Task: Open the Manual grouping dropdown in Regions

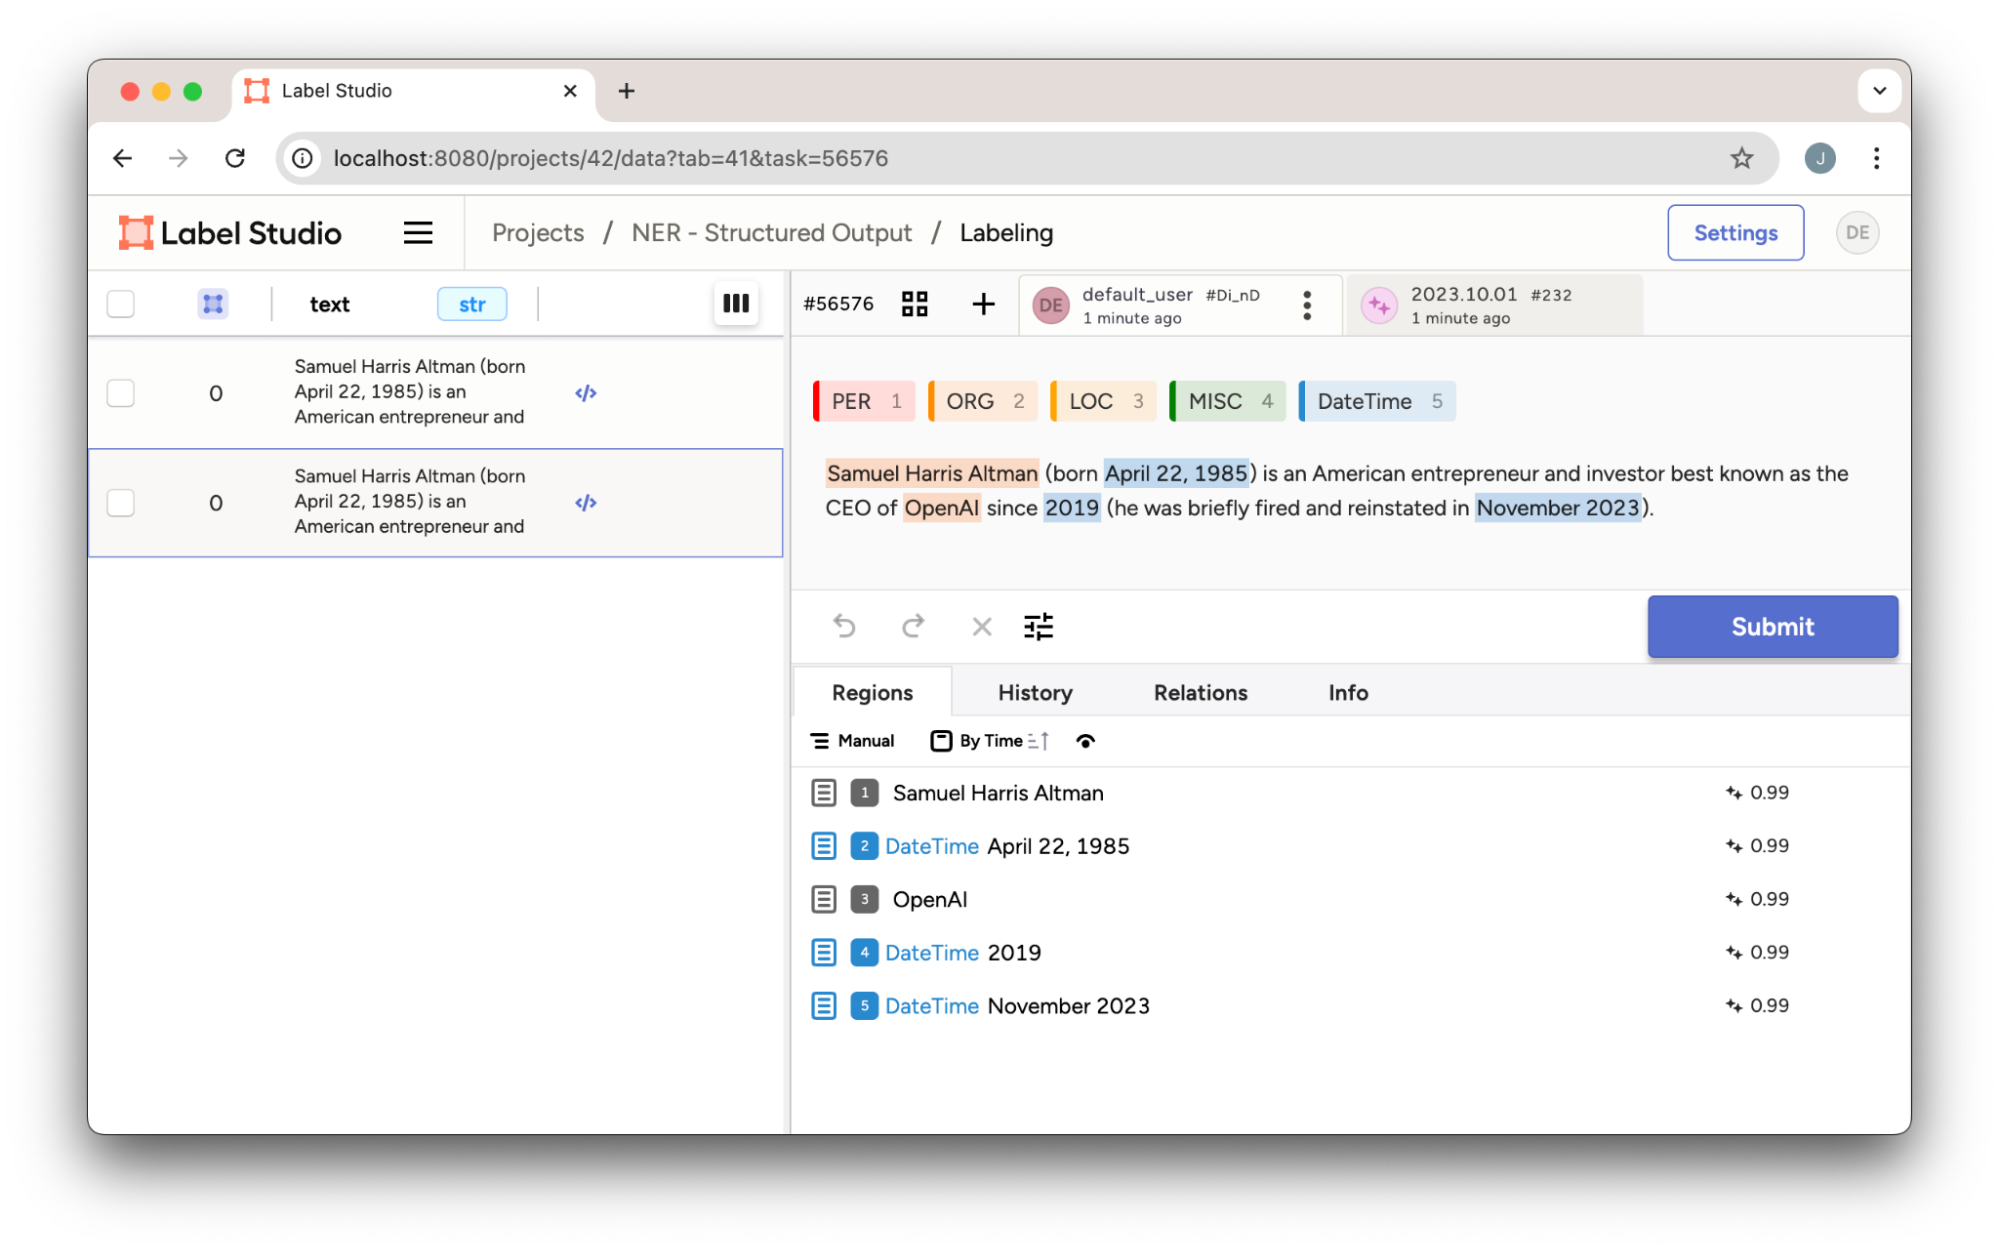Action: pos(852,741)
